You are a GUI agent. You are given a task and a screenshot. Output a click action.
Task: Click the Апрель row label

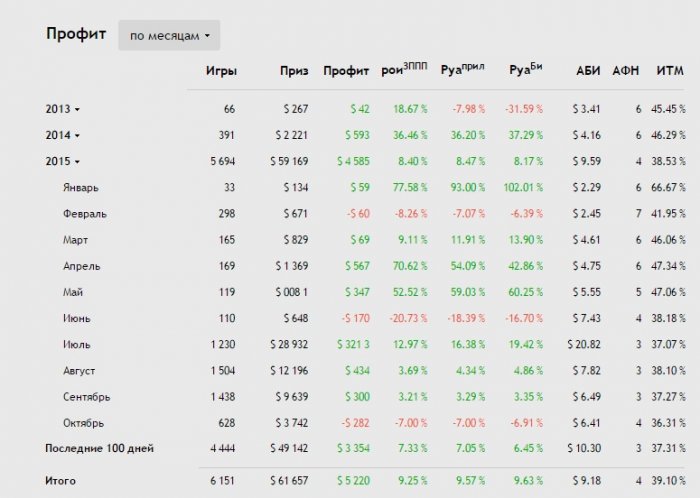(82, 266)
